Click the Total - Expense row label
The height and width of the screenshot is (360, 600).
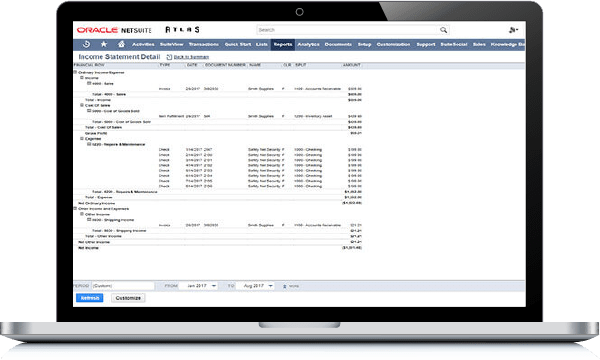point(99,197)
